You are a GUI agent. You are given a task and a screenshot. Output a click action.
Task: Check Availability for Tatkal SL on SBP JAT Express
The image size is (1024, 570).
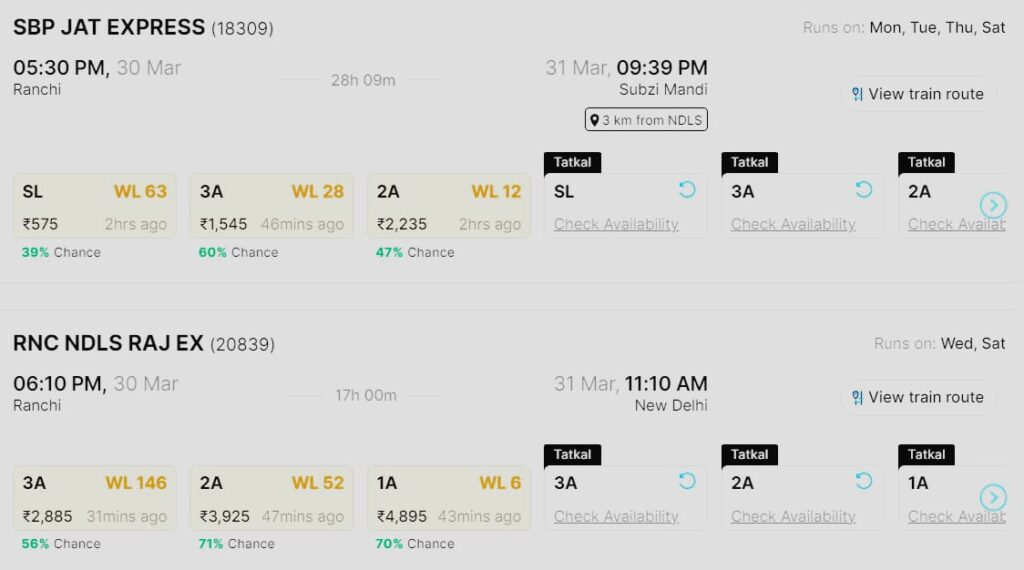pyautogui.click(x=616, y=224)
